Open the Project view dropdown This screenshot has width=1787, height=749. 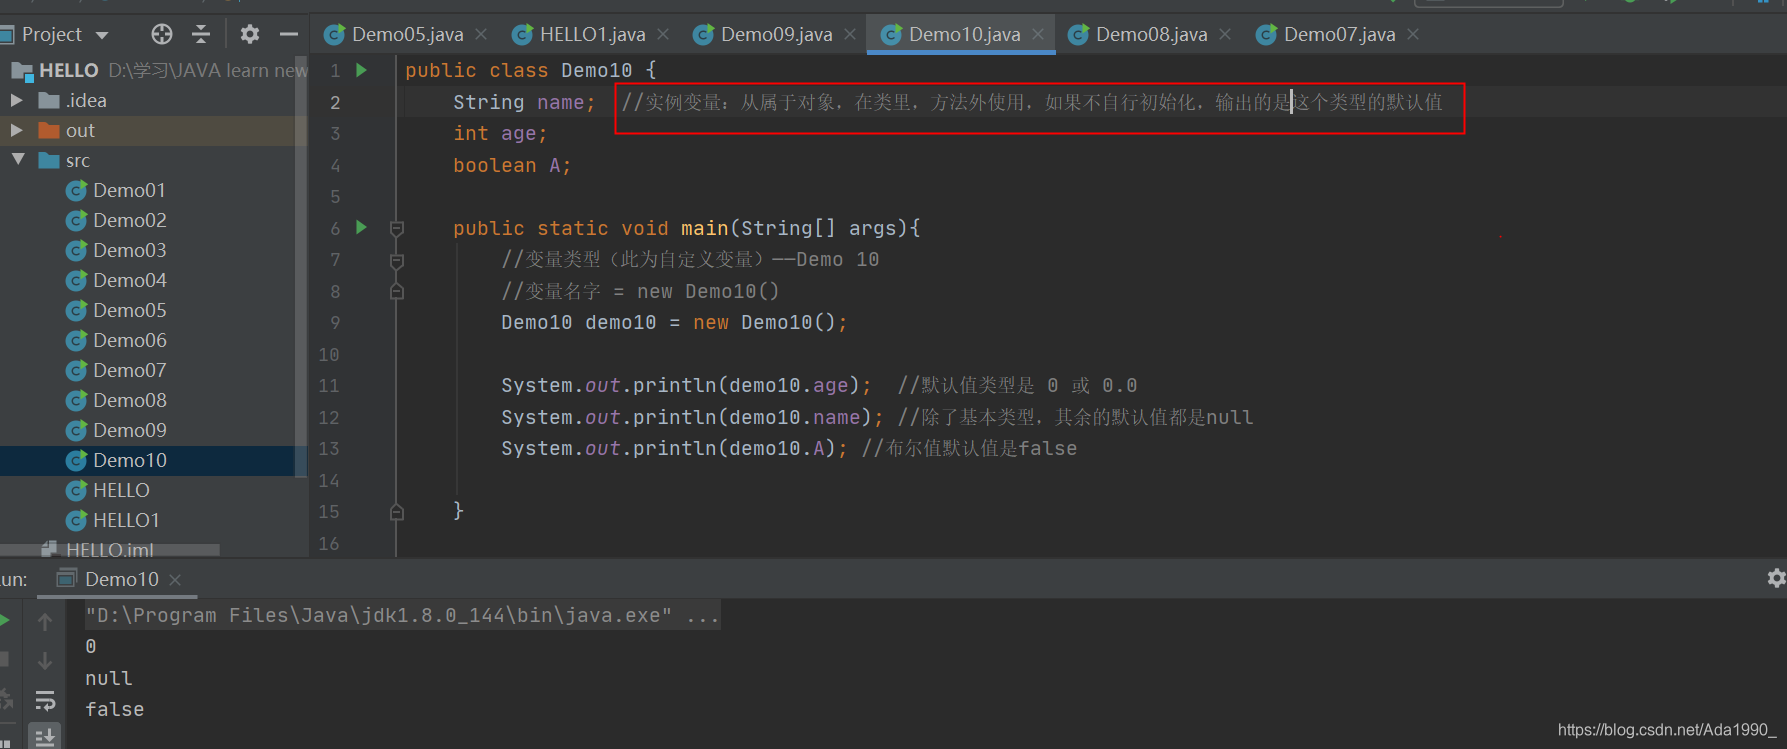[x=102, y=35]
